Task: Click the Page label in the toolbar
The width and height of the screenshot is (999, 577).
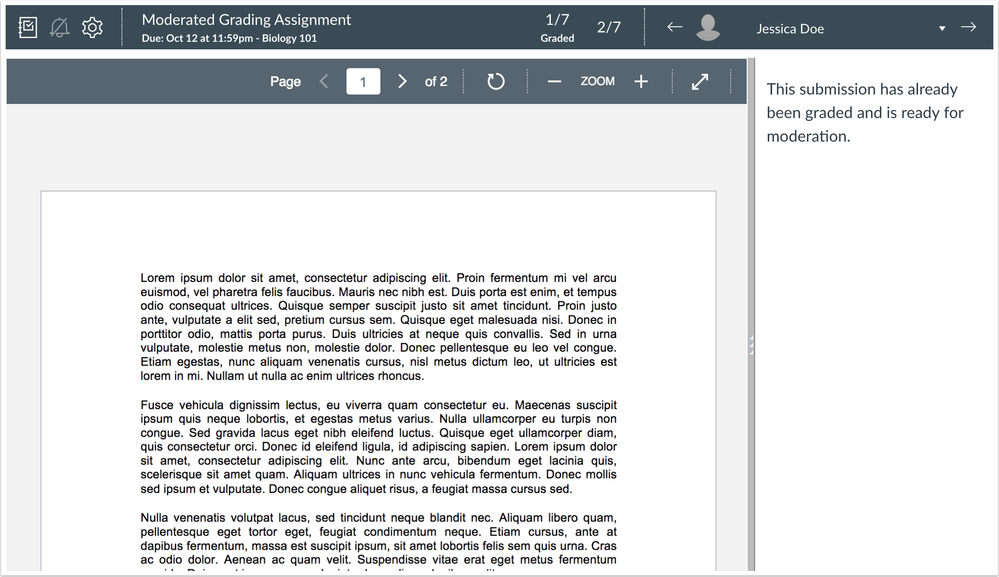Action: point(285,81)
